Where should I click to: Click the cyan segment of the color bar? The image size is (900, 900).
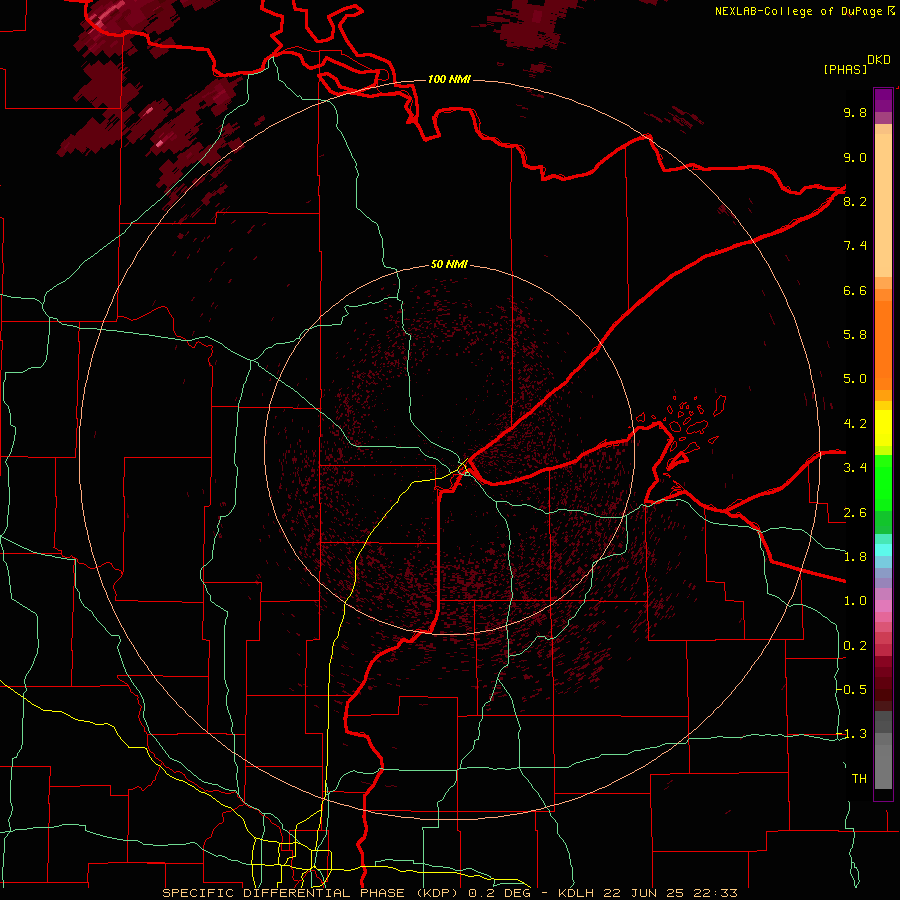pos(883,550)
